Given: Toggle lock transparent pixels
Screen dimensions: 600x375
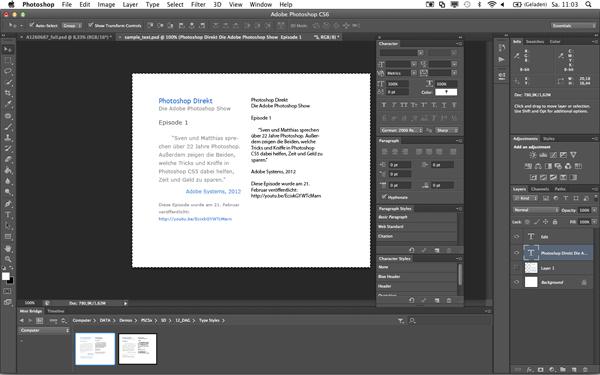Looking at the screenshot, I should click(x=527, y=222).
